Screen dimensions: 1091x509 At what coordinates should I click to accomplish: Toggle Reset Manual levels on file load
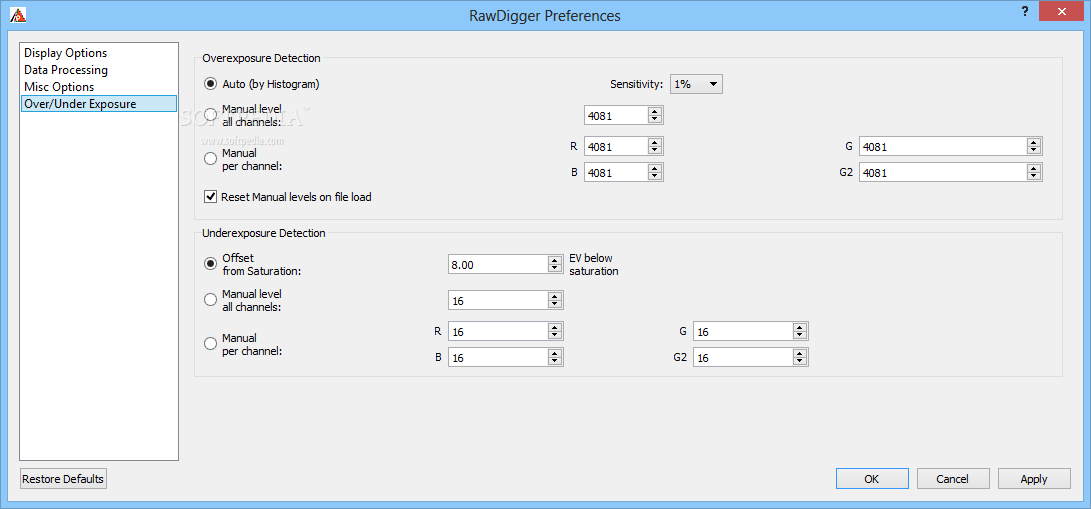point(211,197)
